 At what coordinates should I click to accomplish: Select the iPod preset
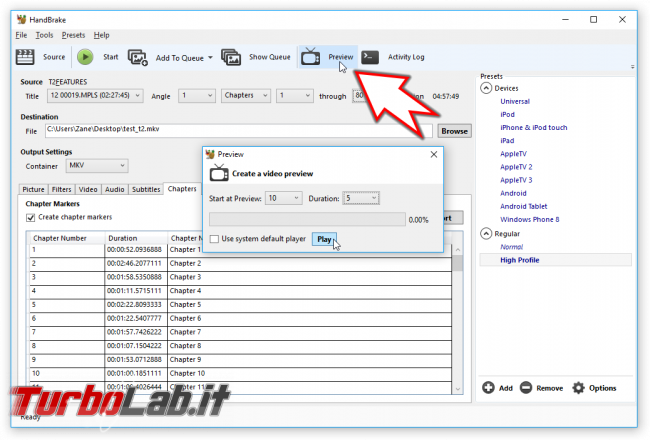click(x=507, y=114)
